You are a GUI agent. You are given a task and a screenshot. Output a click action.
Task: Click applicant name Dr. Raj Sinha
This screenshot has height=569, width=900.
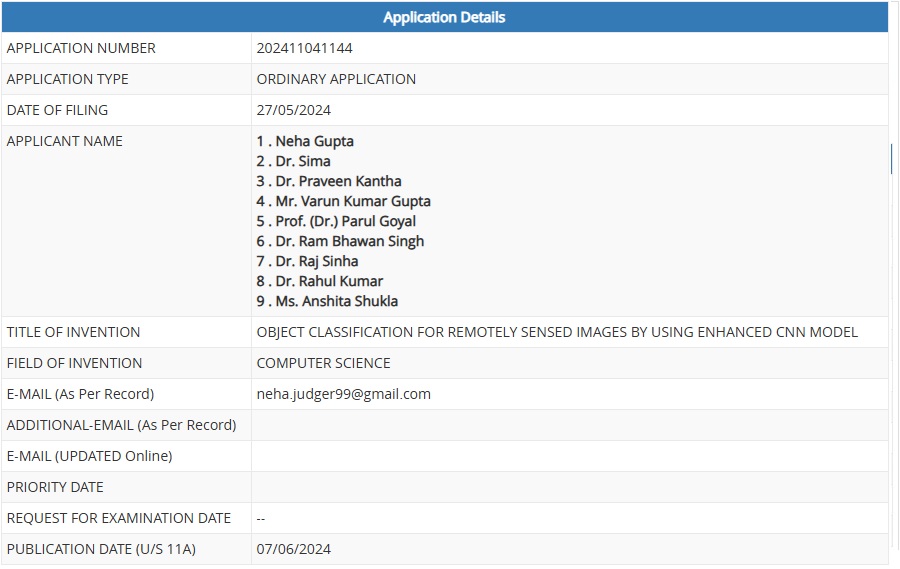coord(307,261)
